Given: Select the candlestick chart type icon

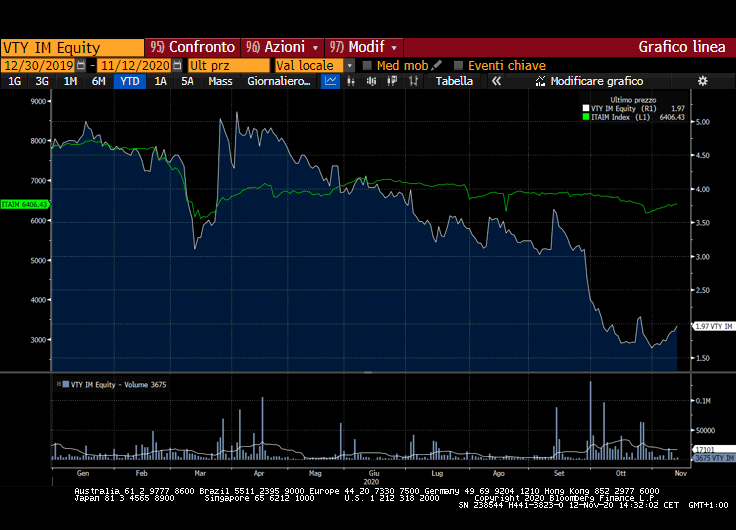Looking at the screenshot, I should point(371,81).
